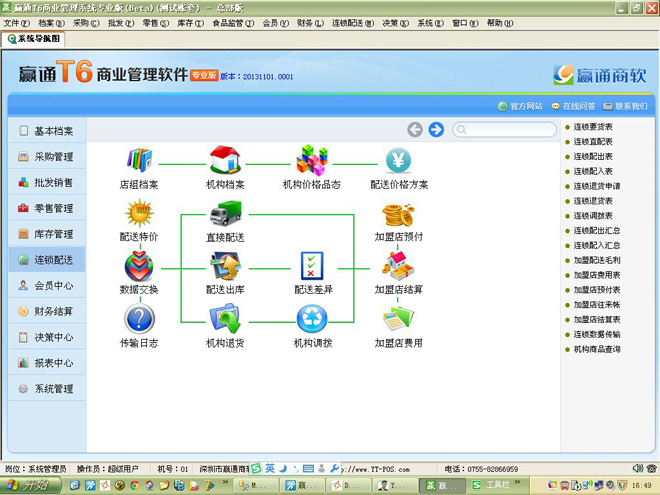The image size is (660, 495).
Task: Open the 配送出库 icon
Action: point(226,266)
